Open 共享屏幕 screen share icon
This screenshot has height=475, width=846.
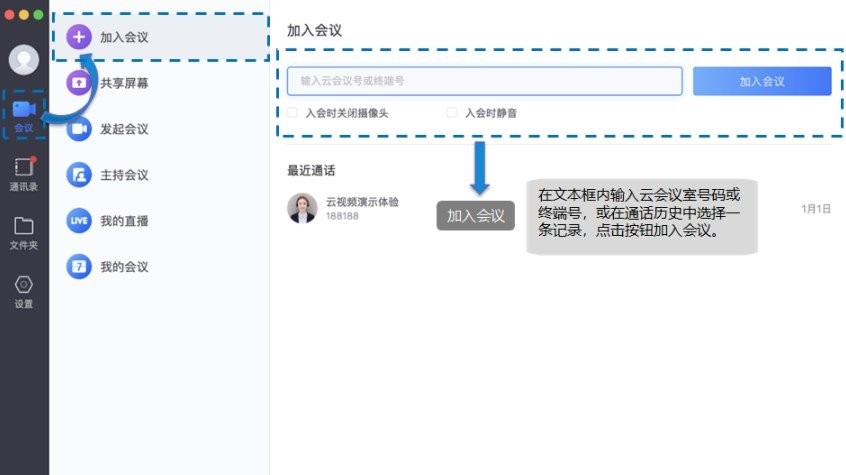(x=79, y=83)
